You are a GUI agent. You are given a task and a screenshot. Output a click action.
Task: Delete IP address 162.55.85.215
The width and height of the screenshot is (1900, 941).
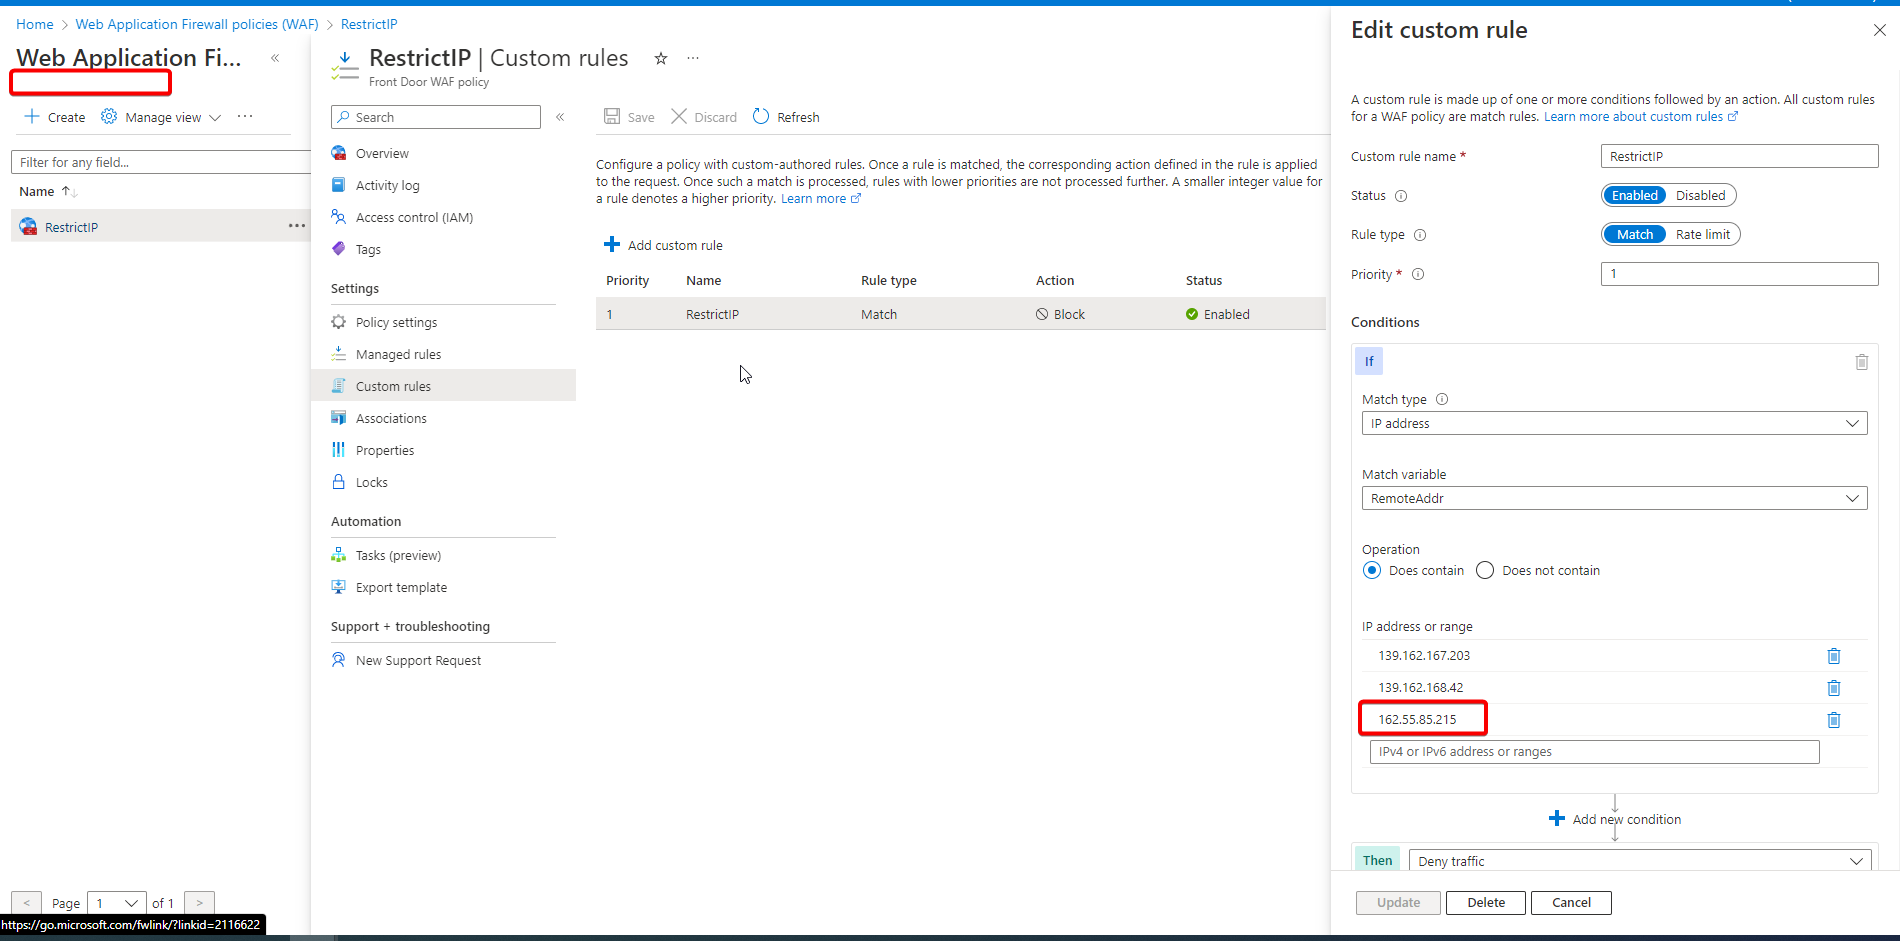(x=1834, y=720)
